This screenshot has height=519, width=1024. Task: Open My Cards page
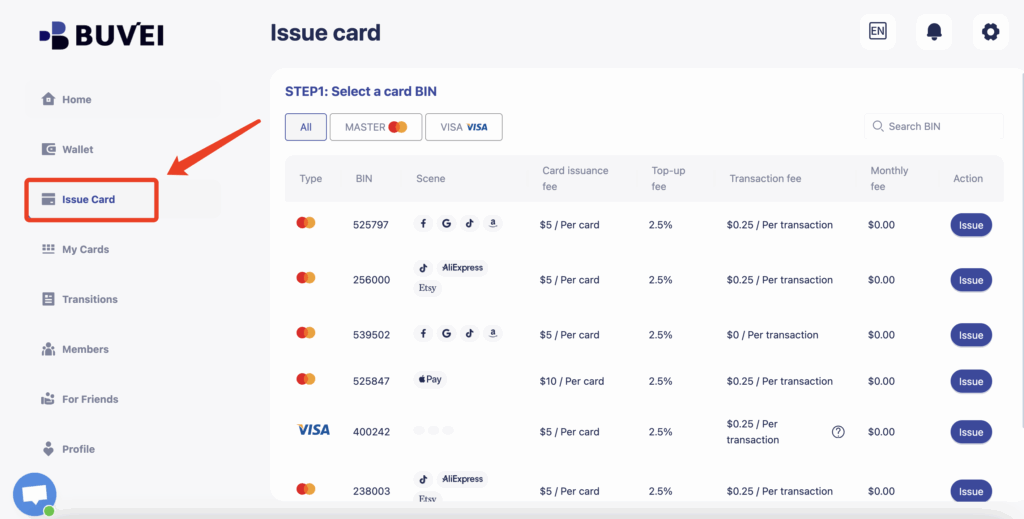pyautogui.click(x=85, y=250)
